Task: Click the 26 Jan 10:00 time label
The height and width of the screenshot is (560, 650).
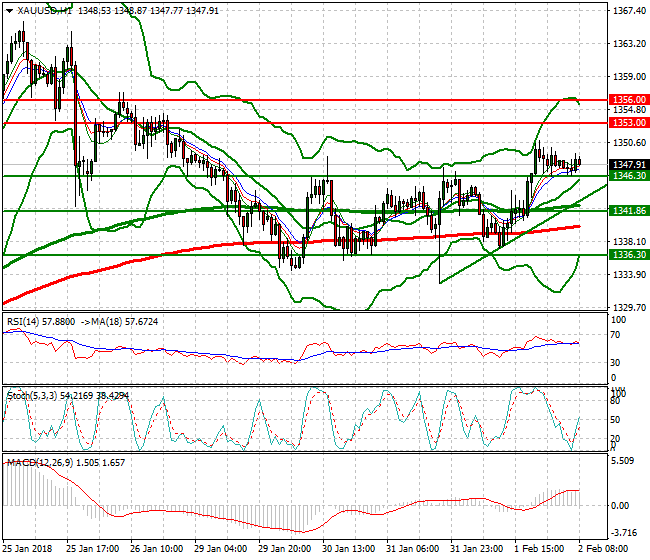Action: coord(156,549)
